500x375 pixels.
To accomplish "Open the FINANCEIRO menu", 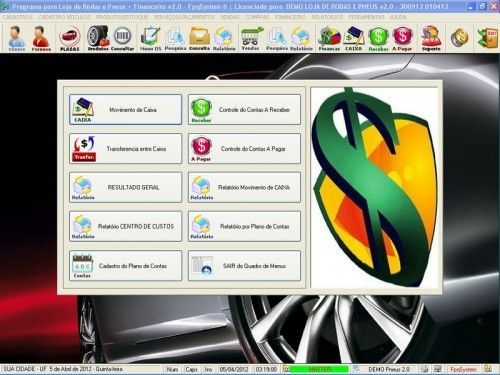I will [290, 17].
